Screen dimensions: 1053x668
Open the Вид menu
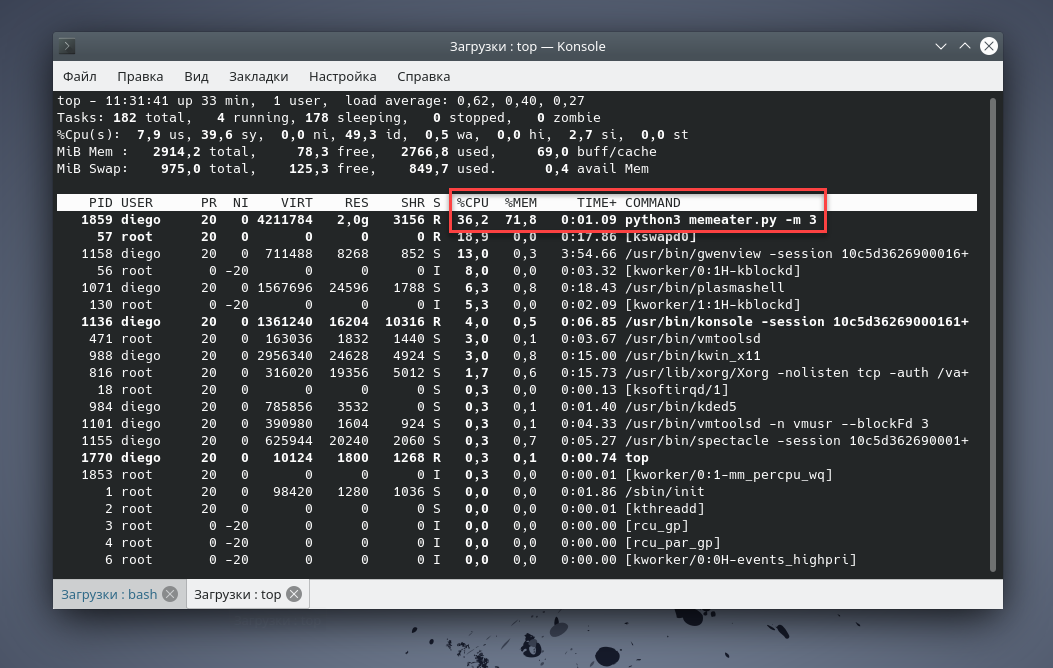[196, 76]
